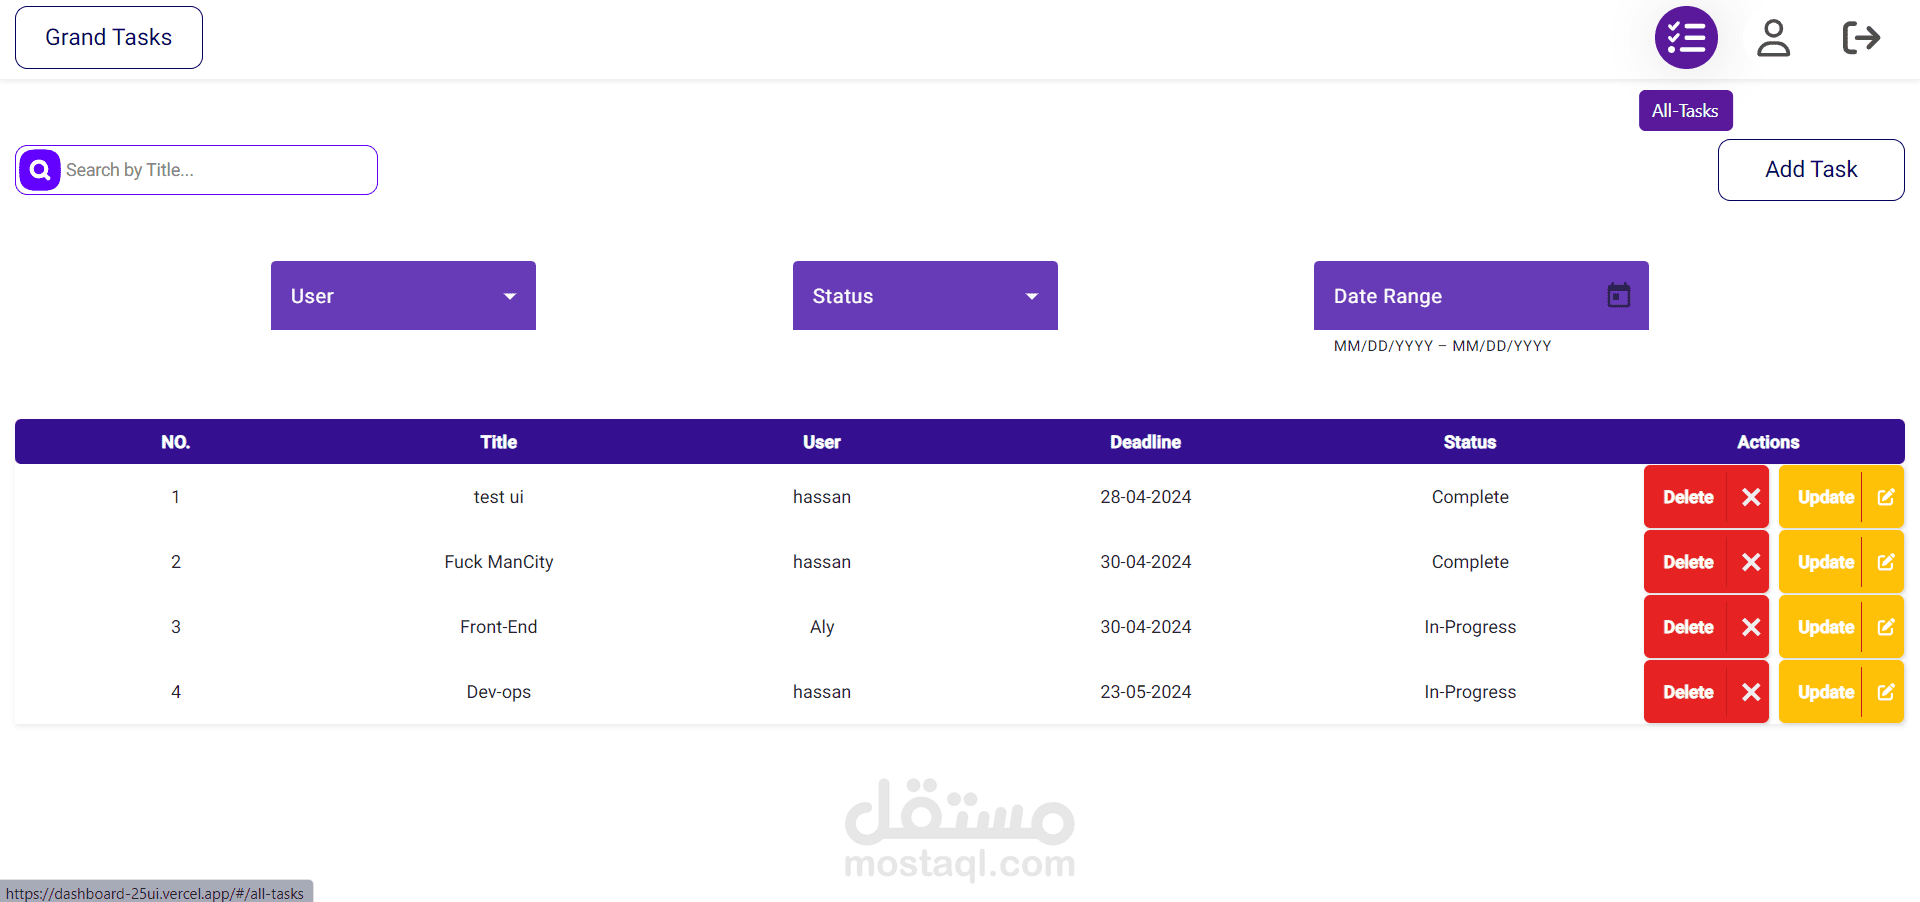Click the logout arrow icon
The width and height of the screenshot is (1920, 902).
1861,38
